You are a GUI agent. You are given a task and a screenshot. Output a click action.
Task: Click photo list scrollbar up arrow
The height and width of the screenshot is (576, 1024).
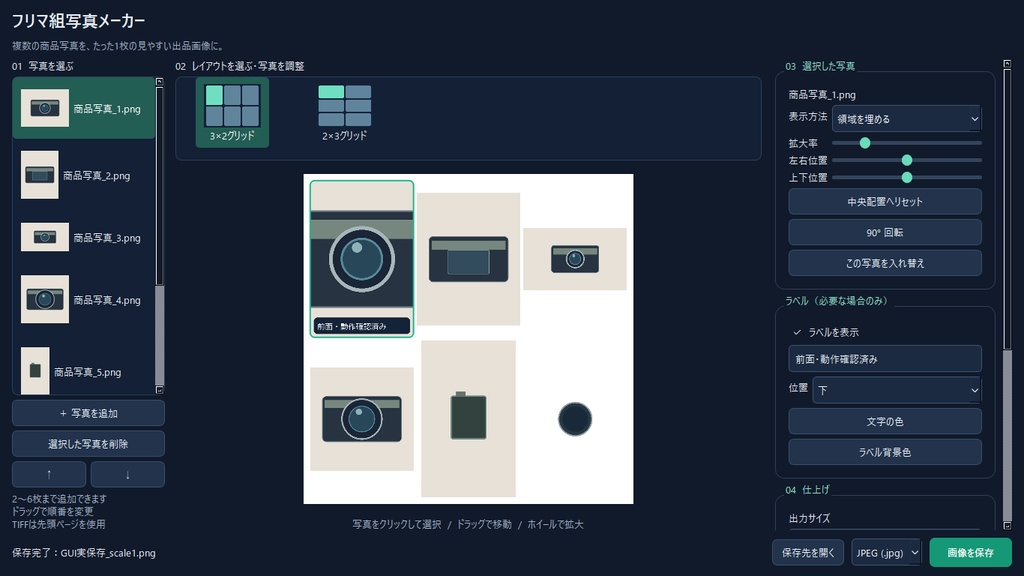click(159, 82)
